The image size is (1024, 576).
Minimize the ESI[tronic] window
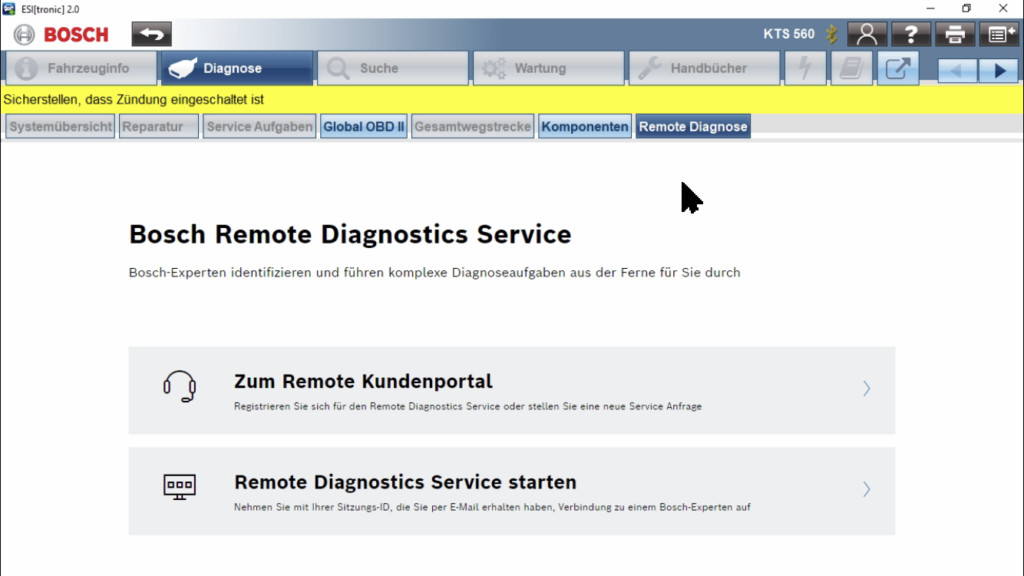coord(930,8)
